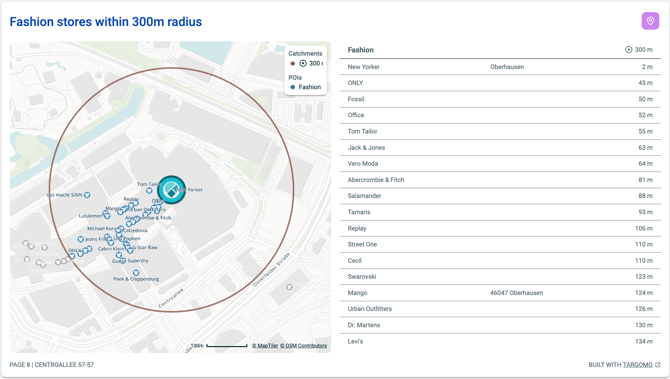
Task: Click the 46047 Oberhausen address cell
Action: pos(517,293)
